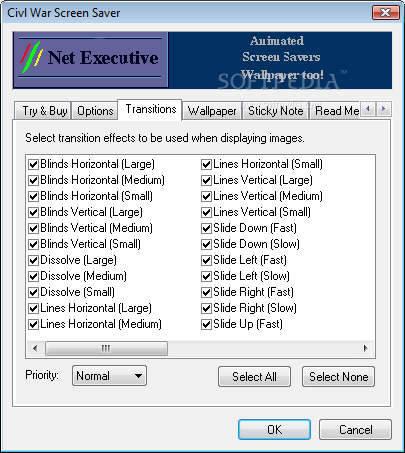Click the tab strip scroll-right arrow
405x453 pixels.
383,109
